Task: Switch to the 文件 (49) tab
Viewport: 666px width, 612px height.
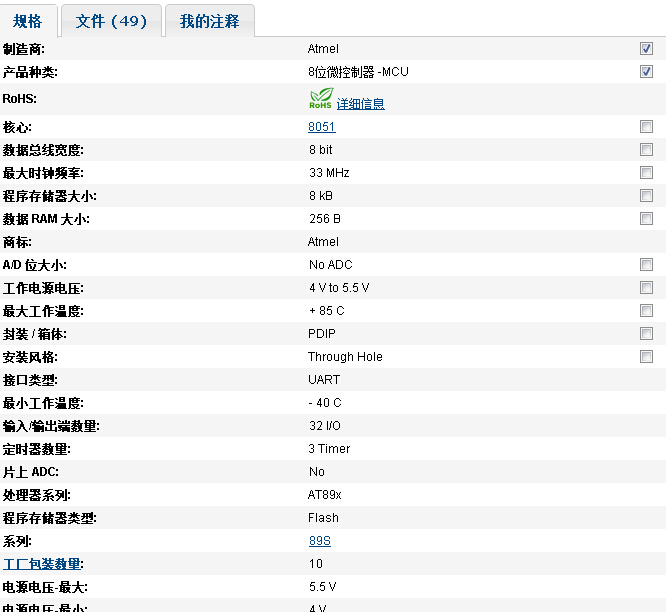Action: 111,21
